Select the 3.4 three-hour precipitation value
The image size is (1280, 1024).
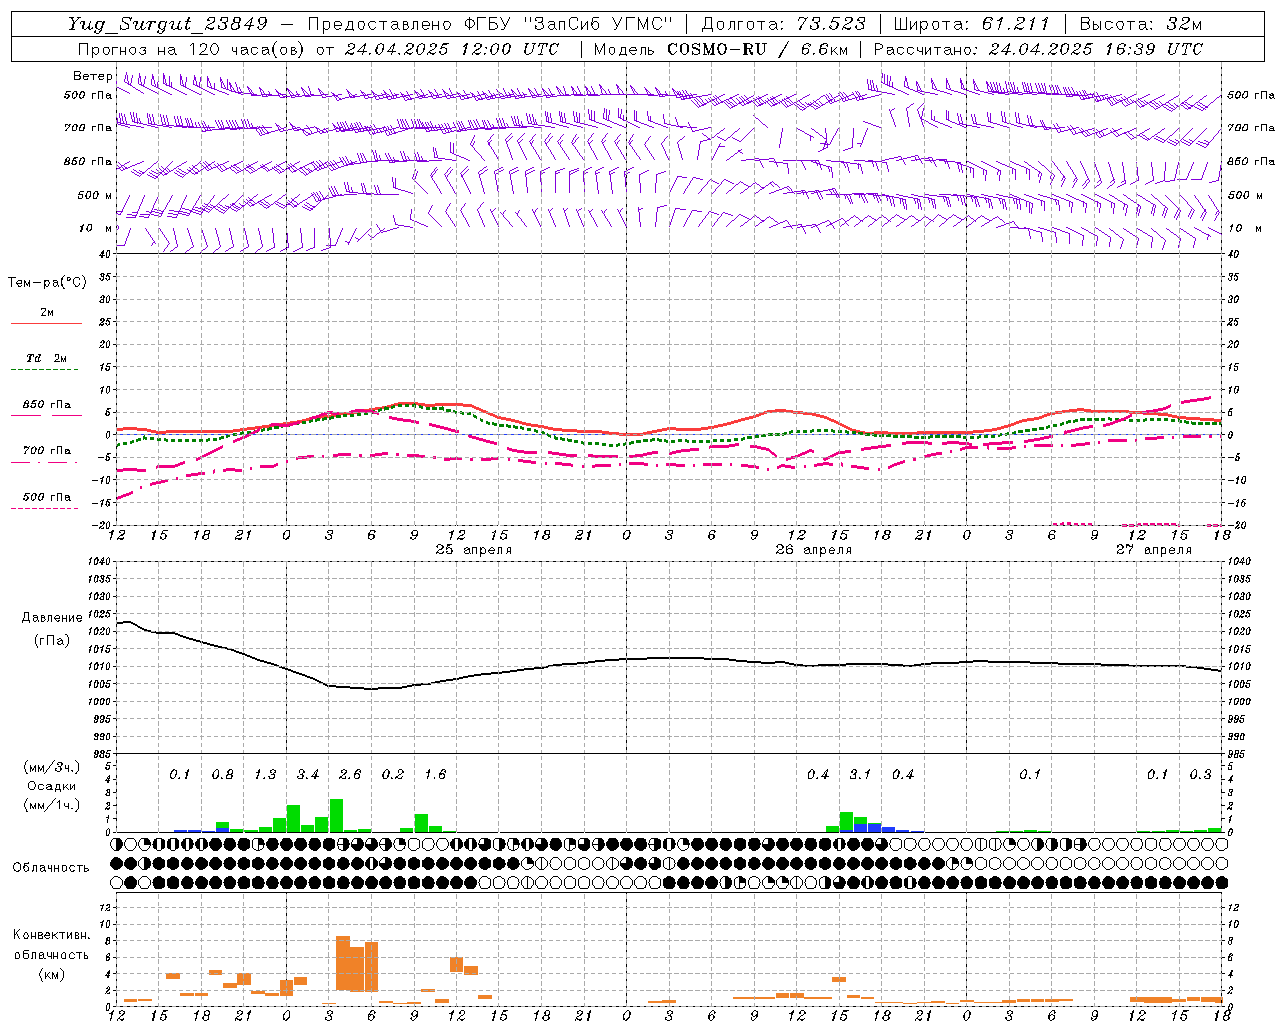click(308, 775)
